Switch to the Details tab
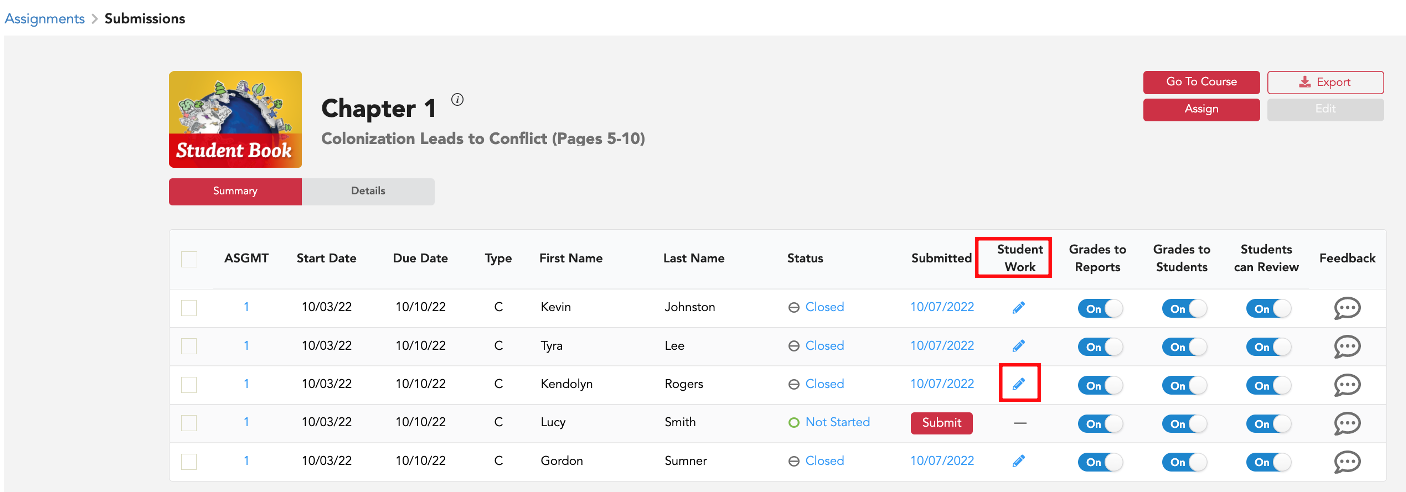This screenshot has height=492, width=1406. 368,191
